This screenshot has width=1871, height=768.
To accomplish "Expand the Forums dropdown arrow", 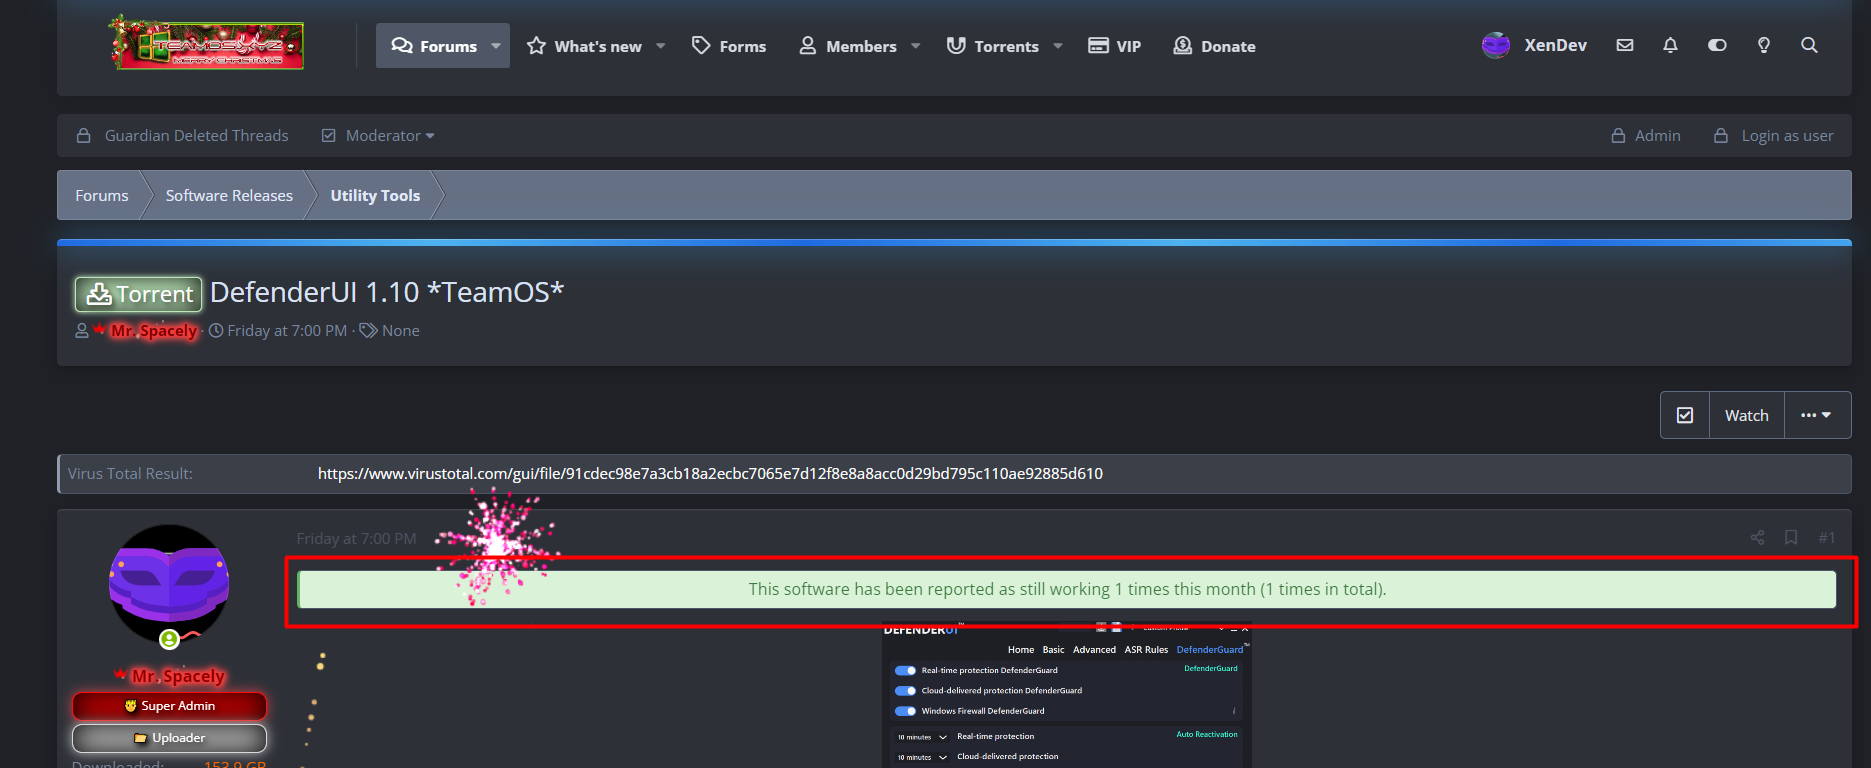I will 496,46.
